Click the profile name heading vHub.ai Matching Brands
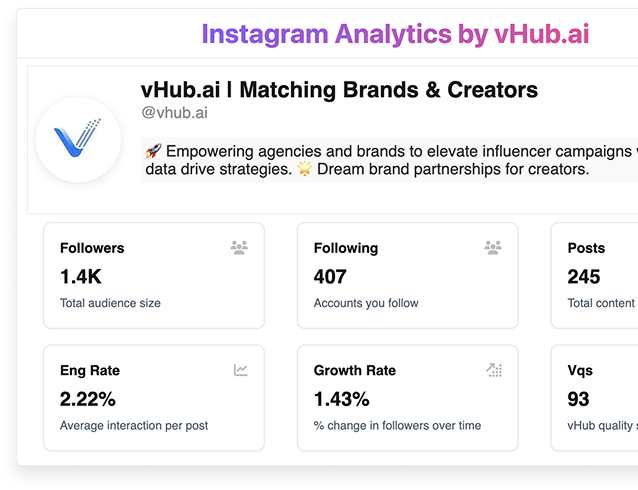The height and width of the screenshot is (490, 638). pos(339,90)
